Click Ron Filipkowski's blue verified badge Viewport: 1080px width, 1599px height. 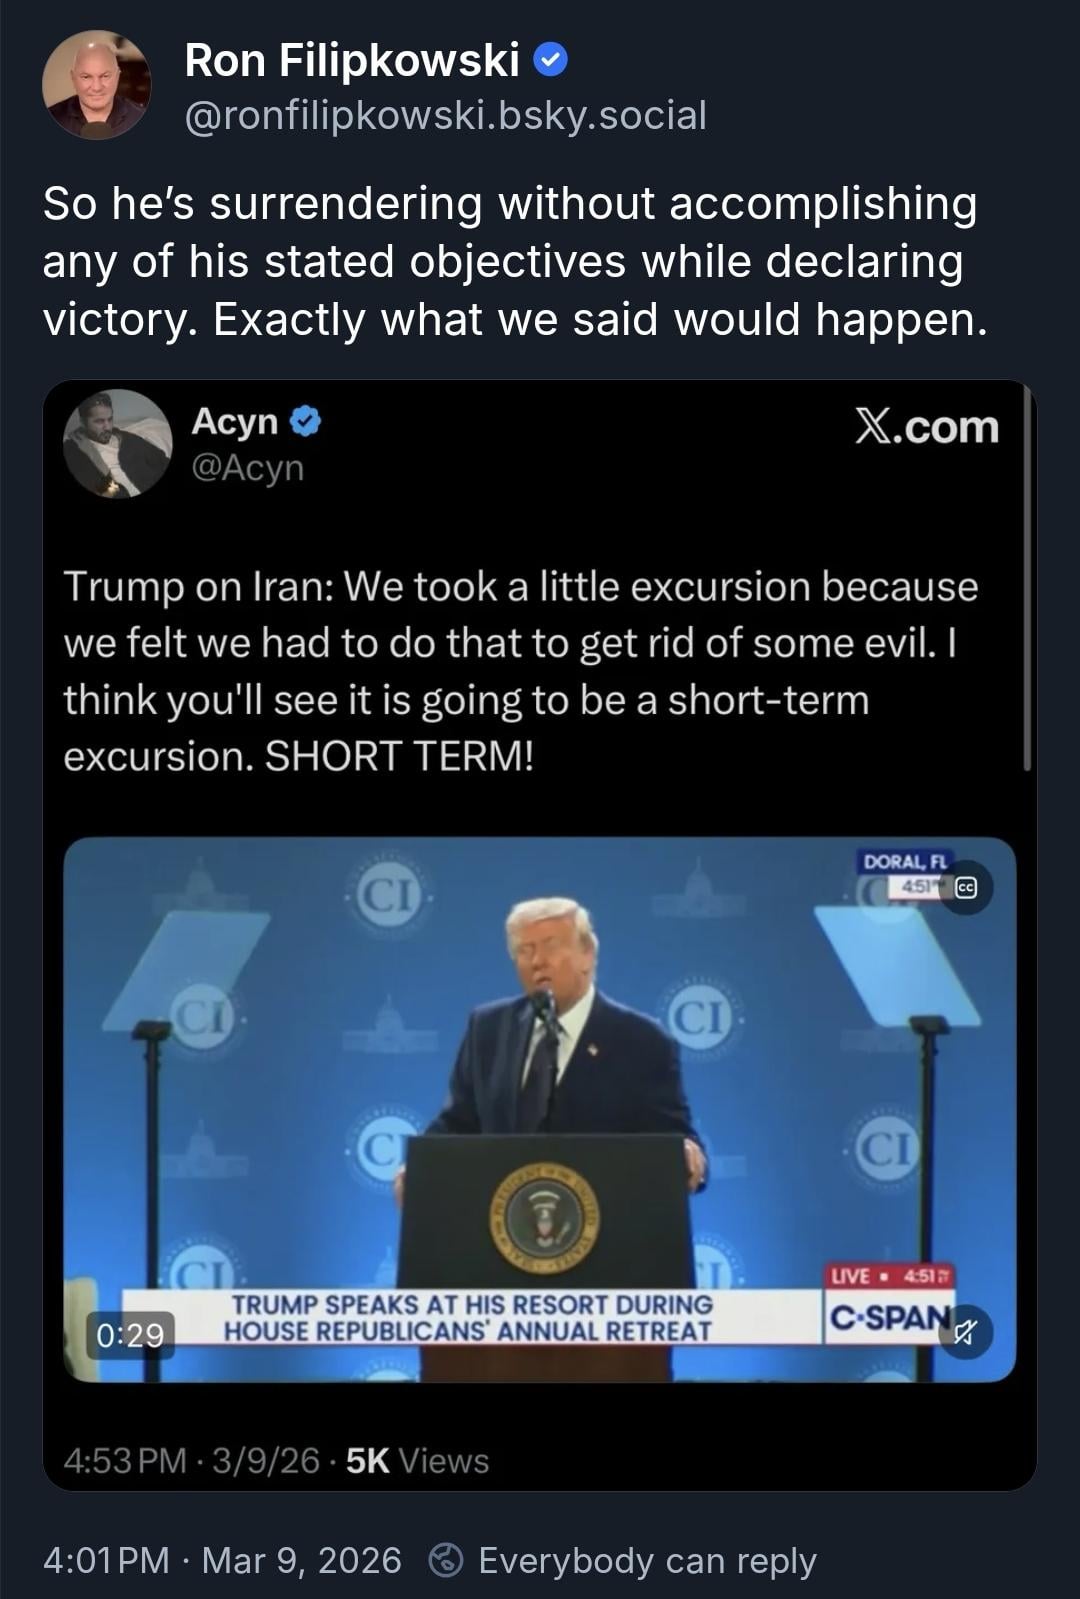pyautogui.click(x=551, y=61)
